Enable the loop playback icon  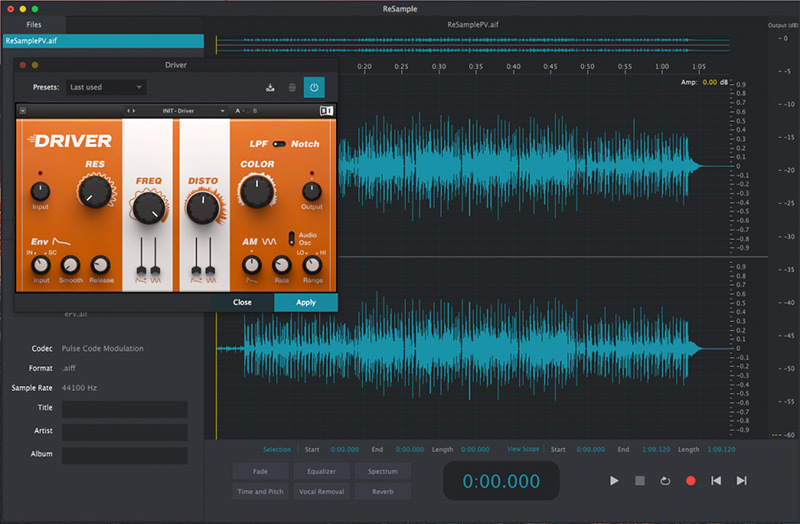(665, 481)
